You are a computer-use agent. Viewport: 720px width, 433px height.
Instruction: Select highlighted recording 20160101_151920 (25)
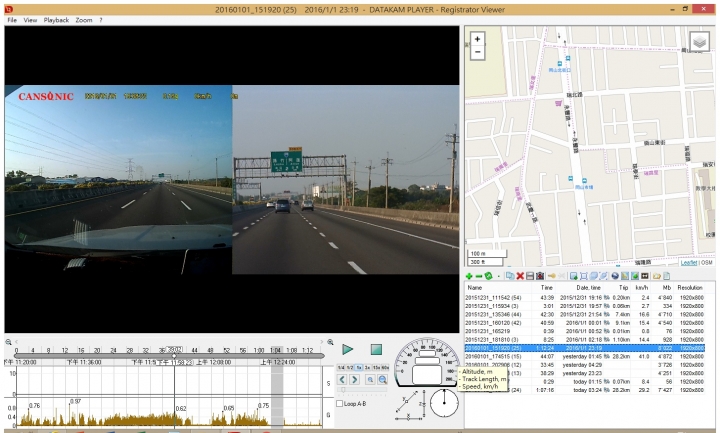tap(584, 348)
